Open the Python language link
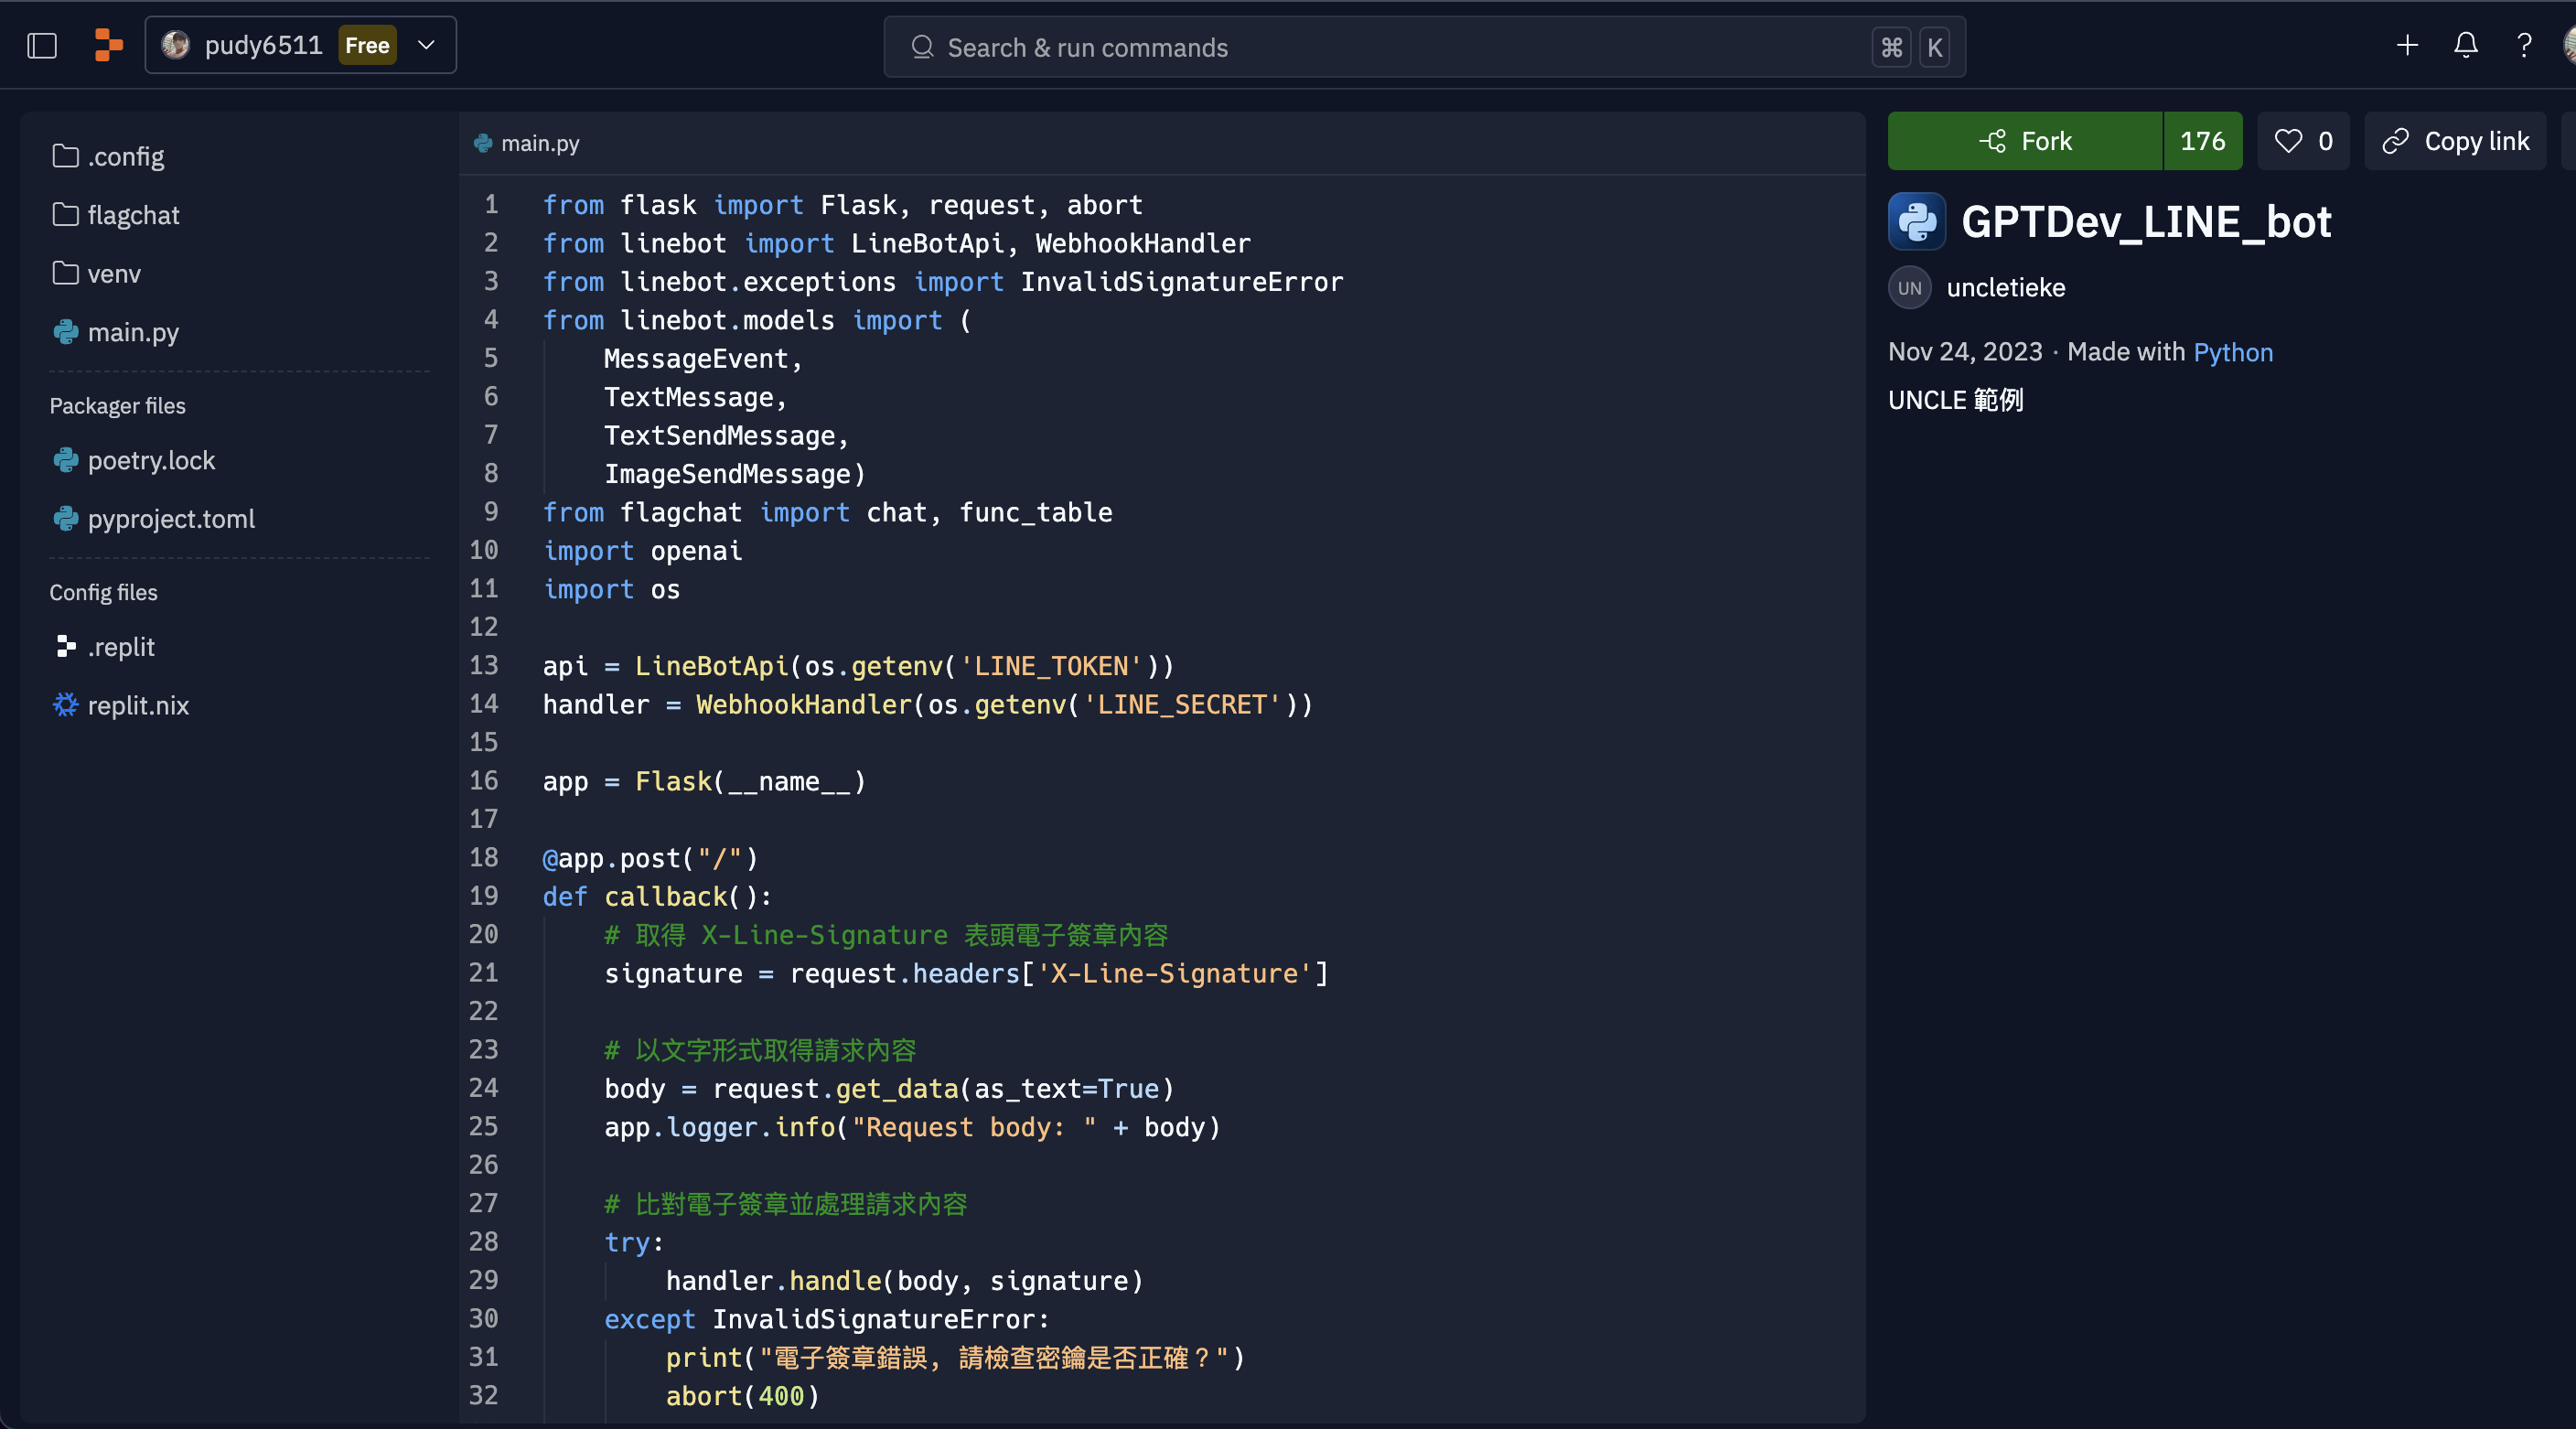Screen dimensions: 2576x1429 2233,352
